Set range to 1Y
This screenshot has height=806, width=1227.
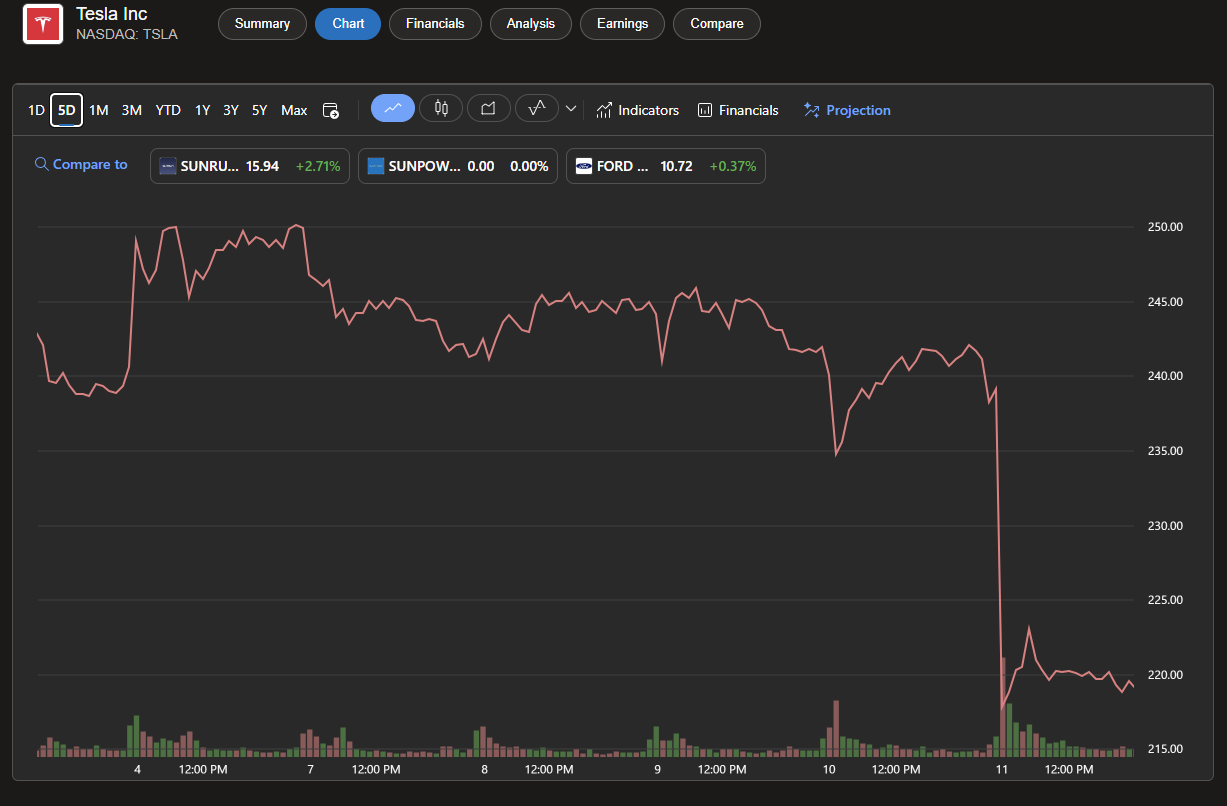point(202,110)
